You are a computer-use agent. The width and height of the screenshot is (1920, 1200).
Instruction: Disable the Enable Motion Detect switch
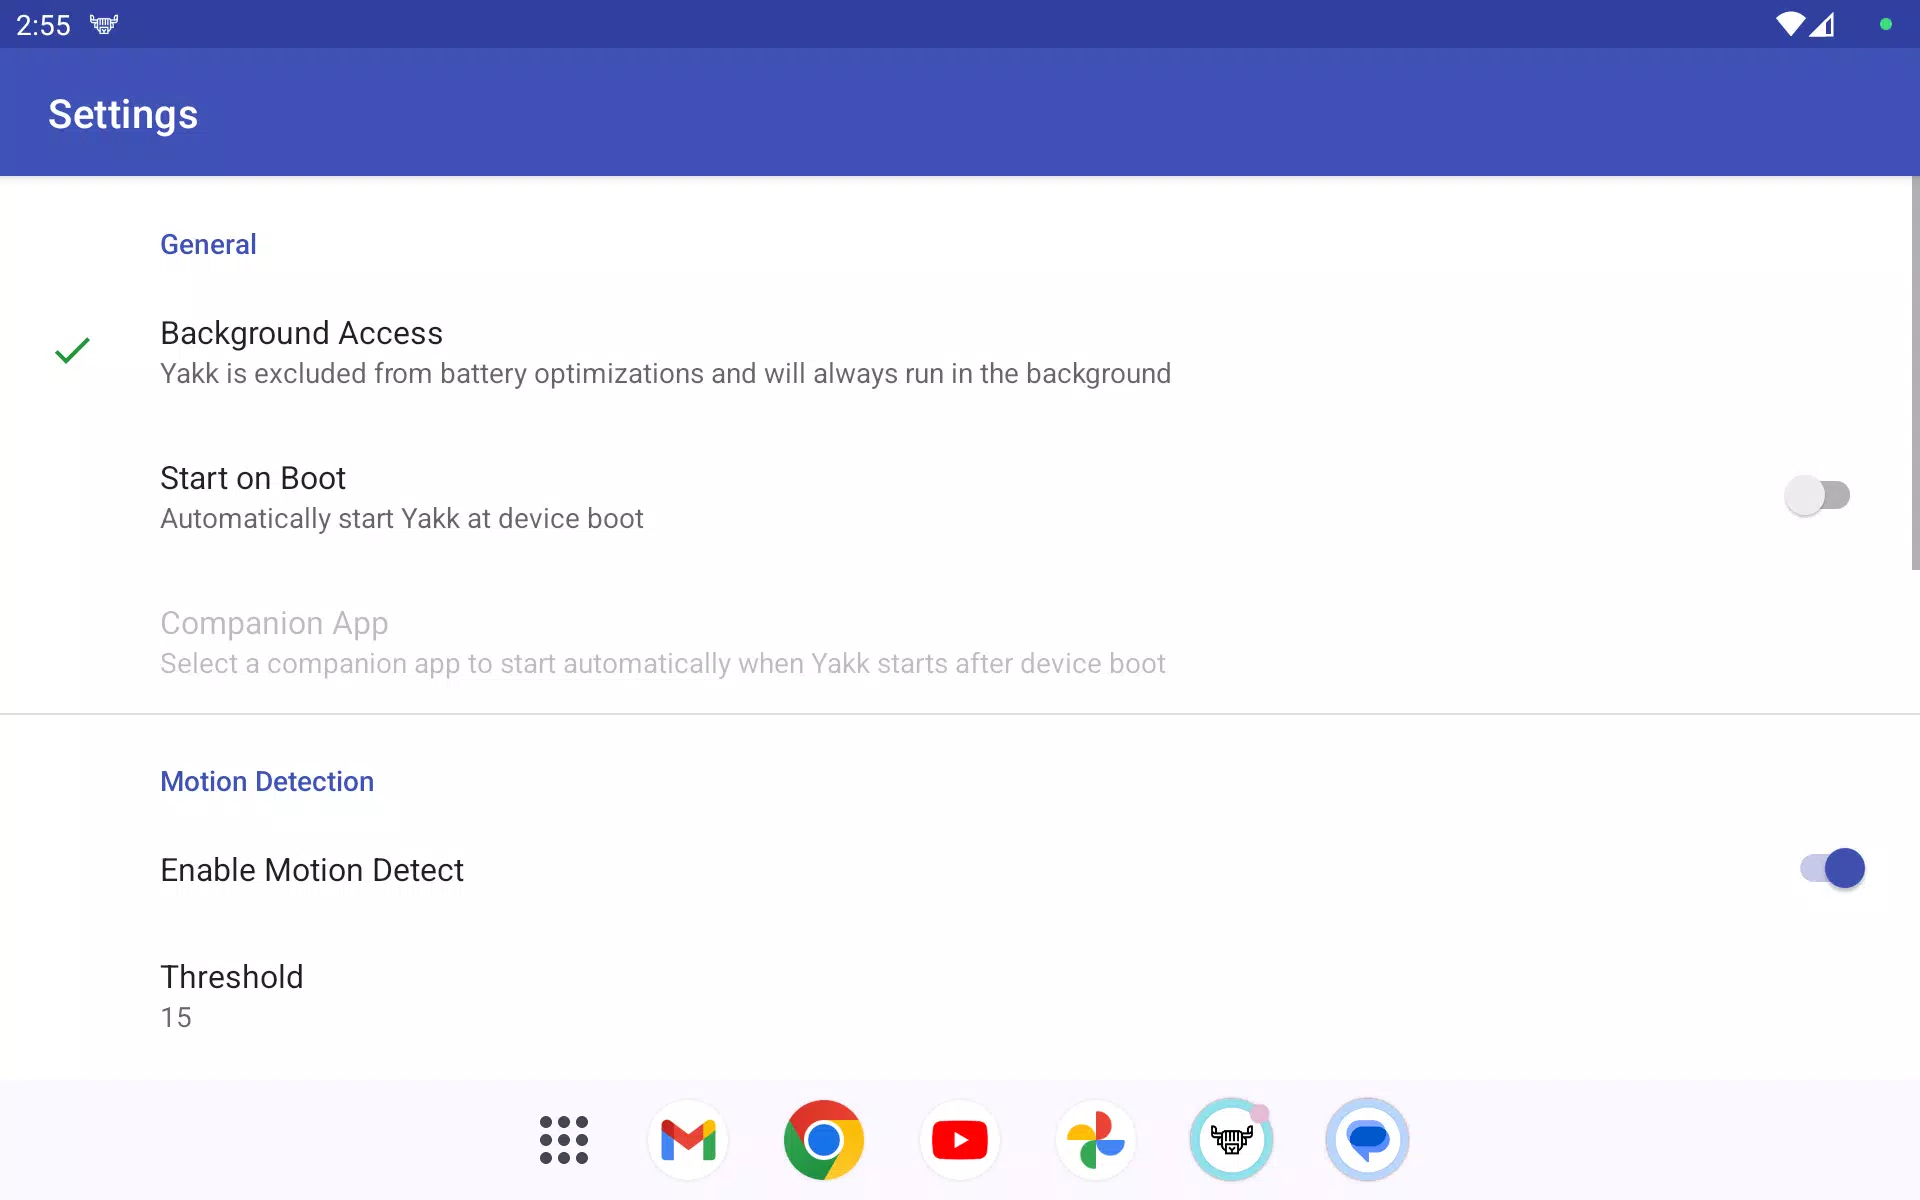coord(1832,868)
